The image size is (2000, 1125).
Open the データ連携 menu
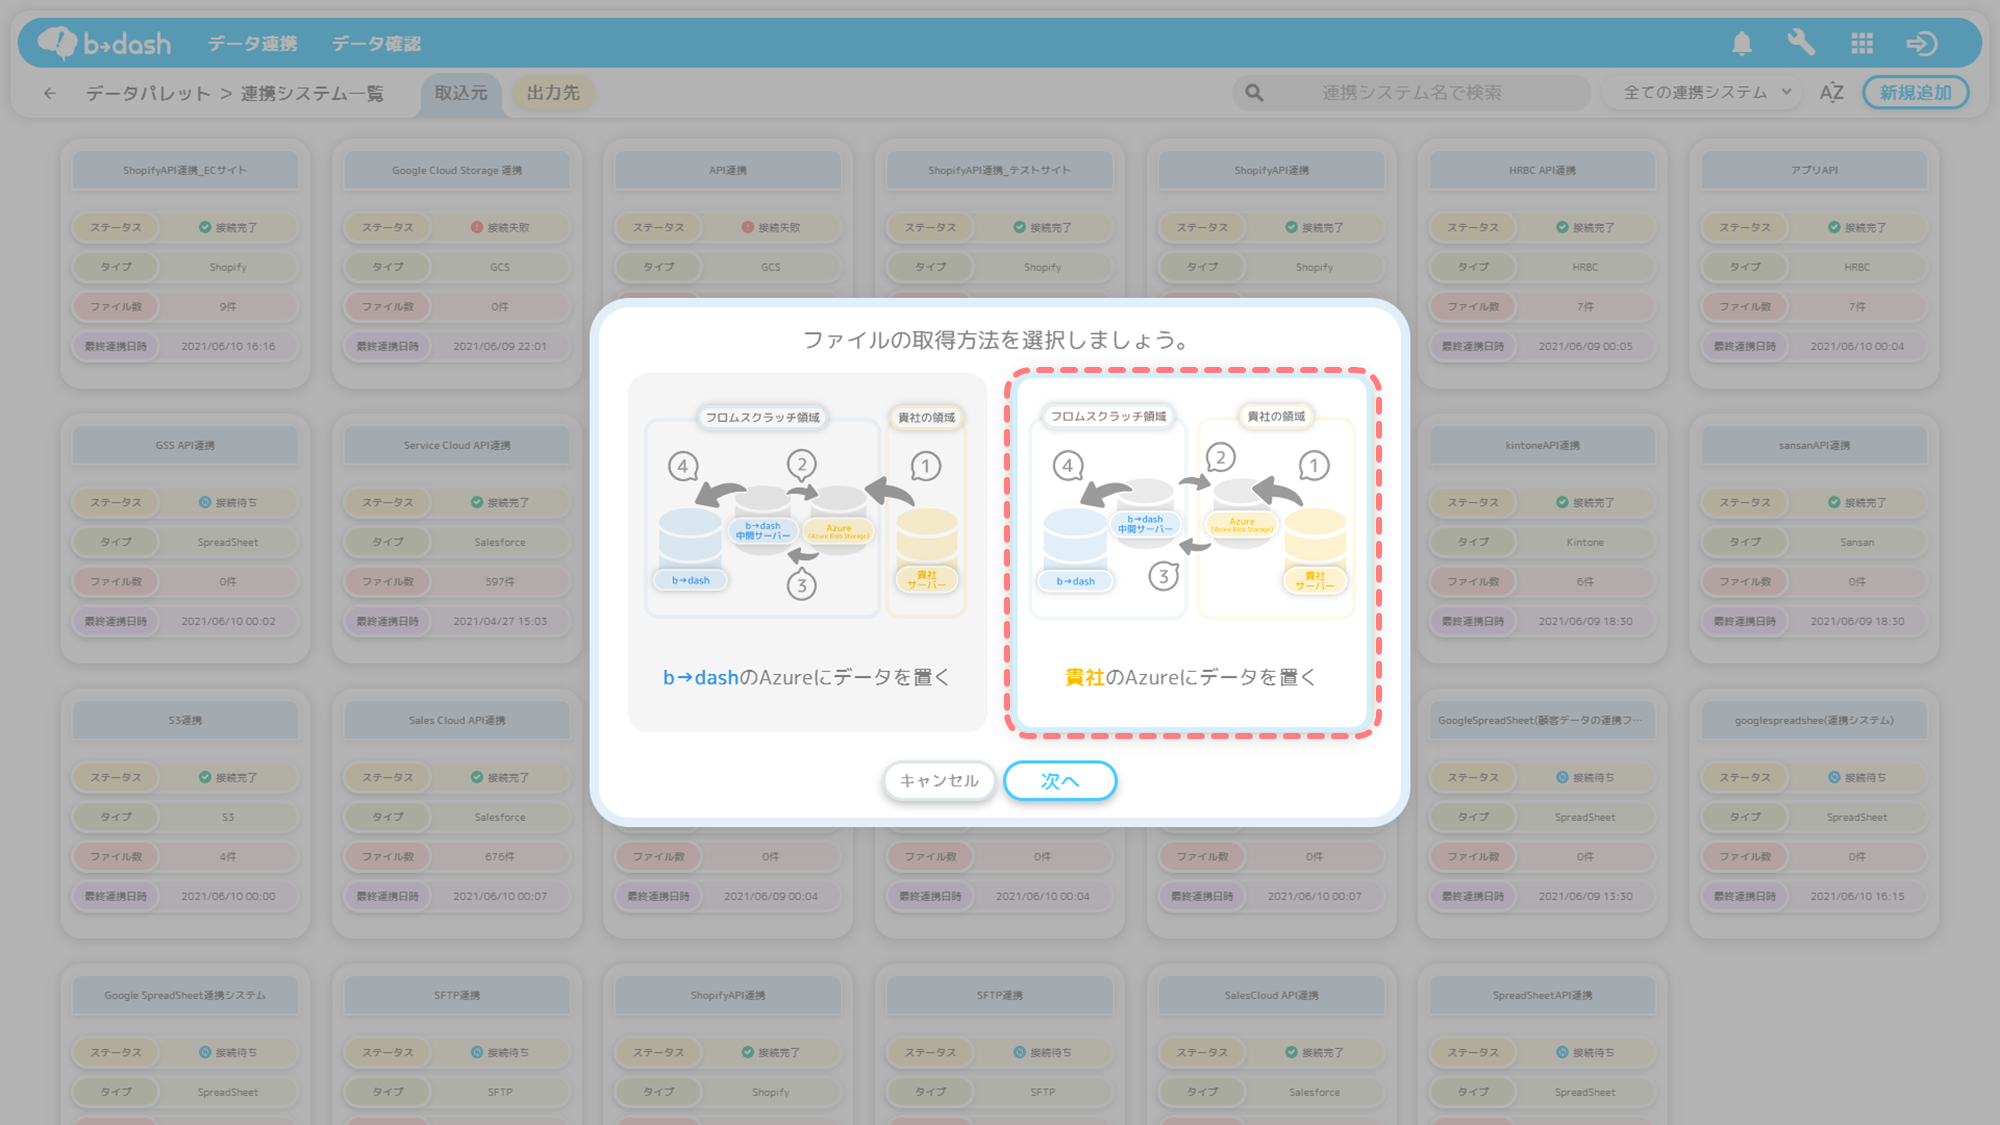(x=252, y=43)
